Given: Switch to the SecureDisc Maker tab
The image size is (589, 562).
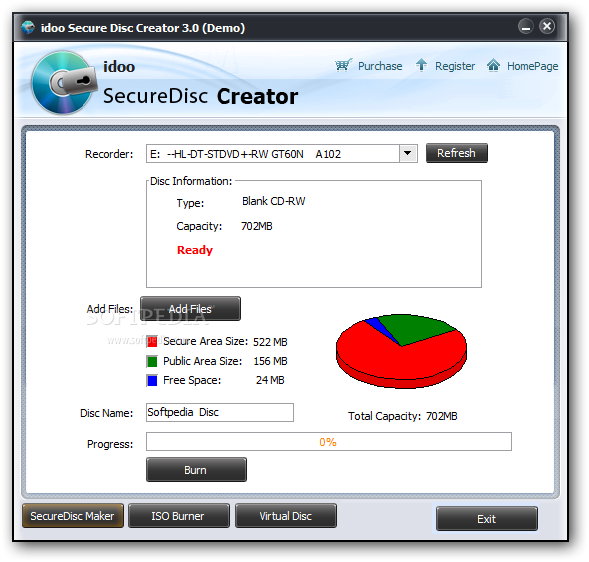Looking at the screenshot, I should tap(72, 516).
